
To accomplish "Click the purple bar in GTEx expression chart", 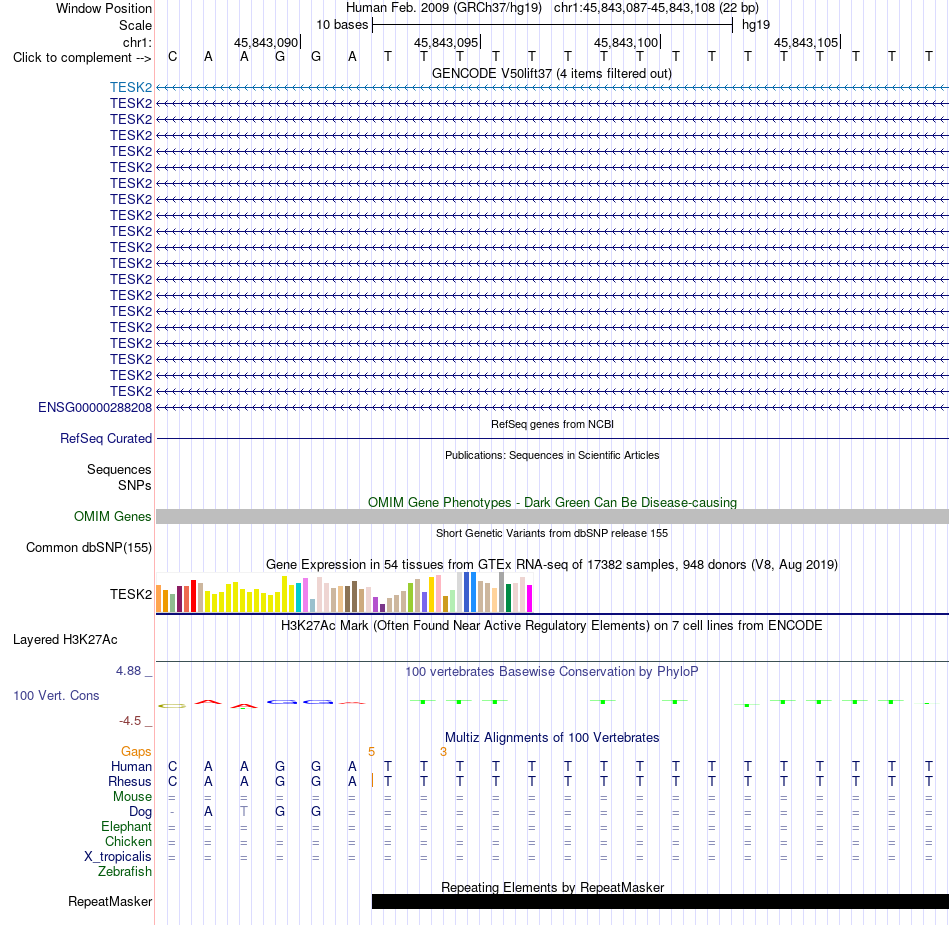I will (x=376, y=605).
